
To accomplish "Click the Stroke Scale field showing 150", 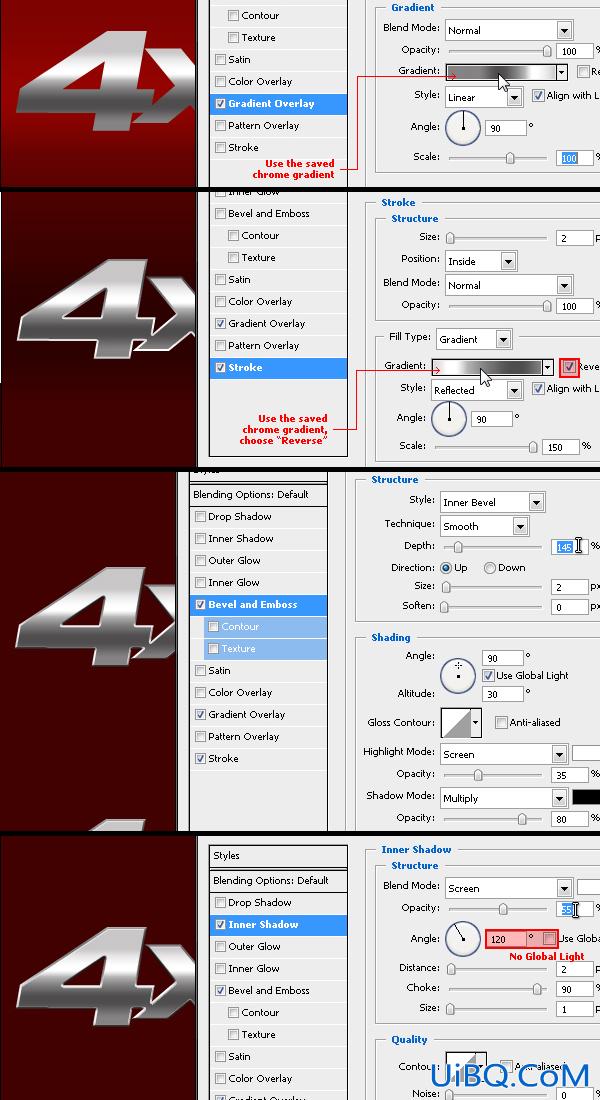I will point(561,447).
